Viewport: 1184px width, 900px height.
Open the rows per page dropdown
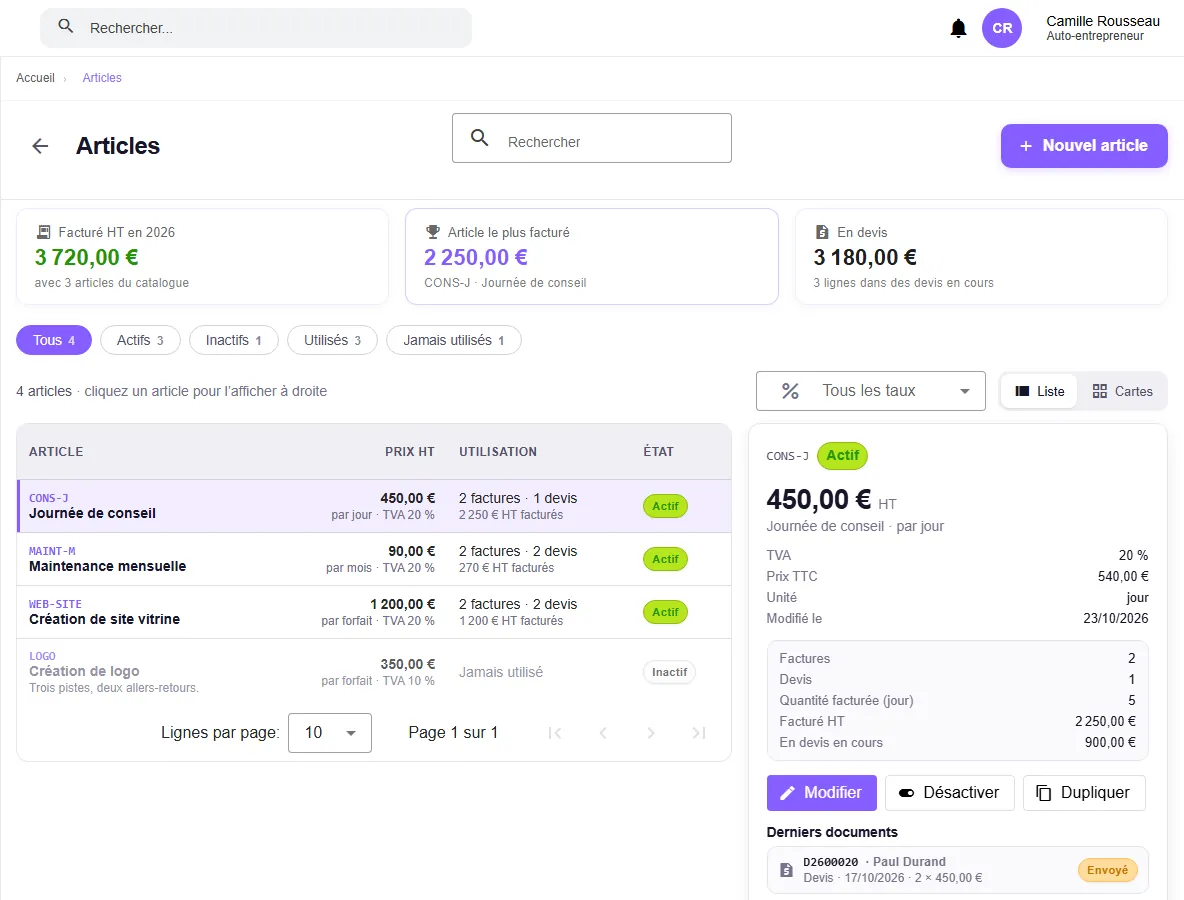[330, 732]
